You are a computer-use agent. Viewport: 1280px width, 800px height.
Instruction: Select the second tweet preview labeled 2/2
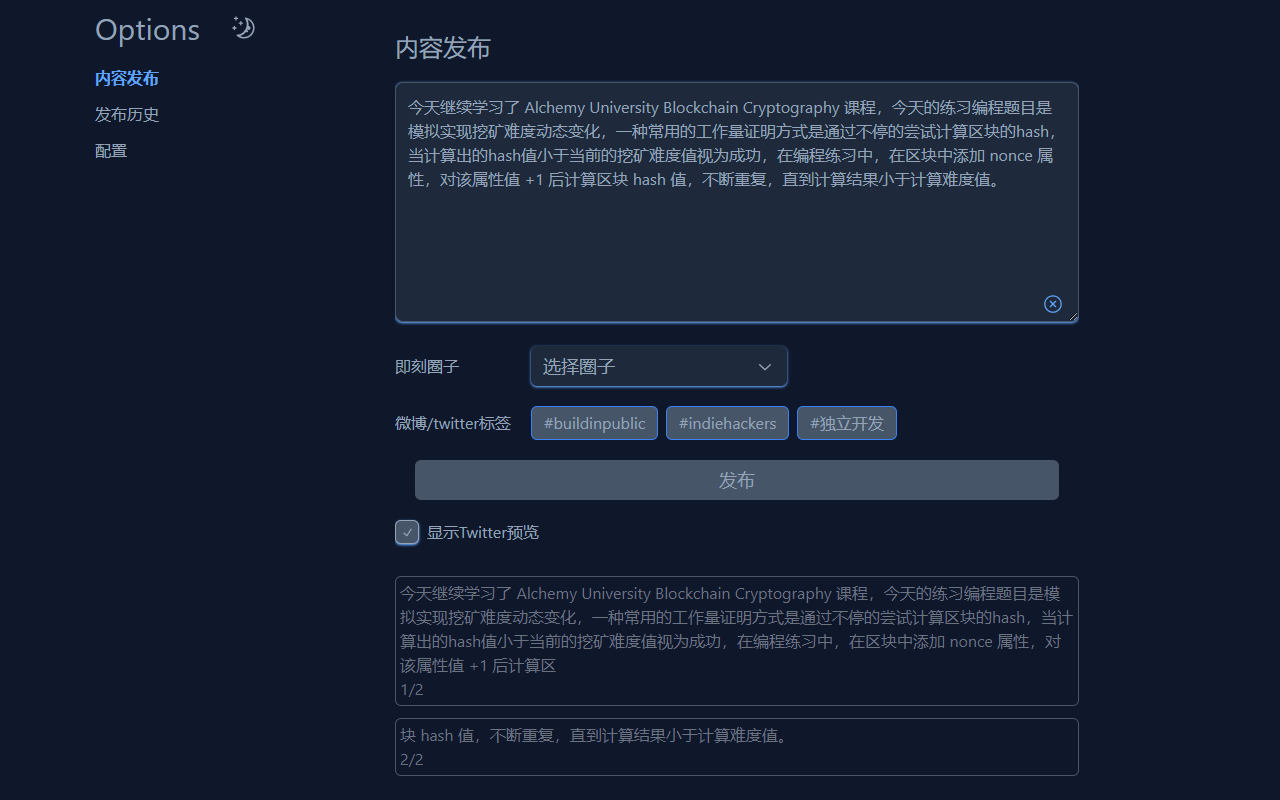(x=736, y=746)
